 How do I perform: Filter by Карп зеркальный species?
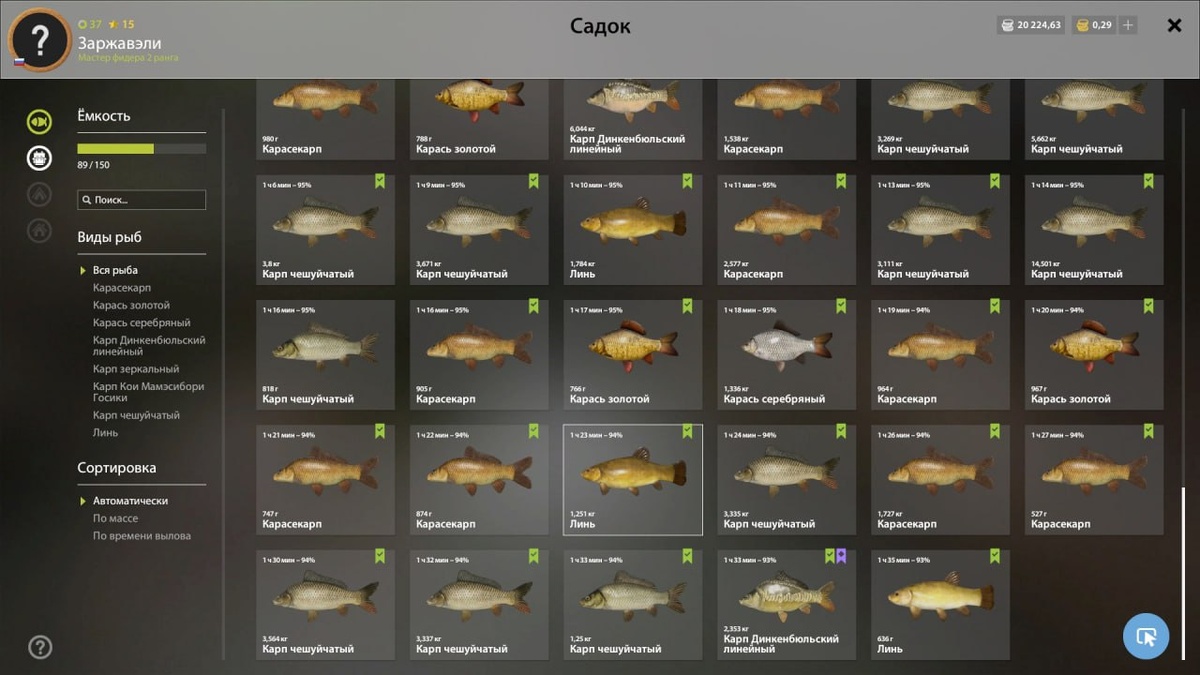pos(136,369)
